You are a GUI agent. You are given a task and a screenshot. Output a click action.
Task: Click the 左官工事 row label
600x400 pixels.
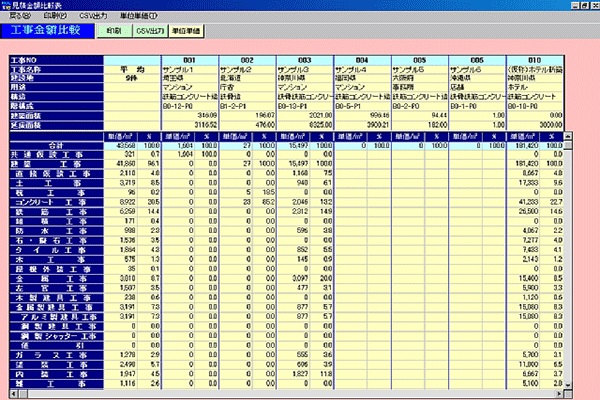56,288
